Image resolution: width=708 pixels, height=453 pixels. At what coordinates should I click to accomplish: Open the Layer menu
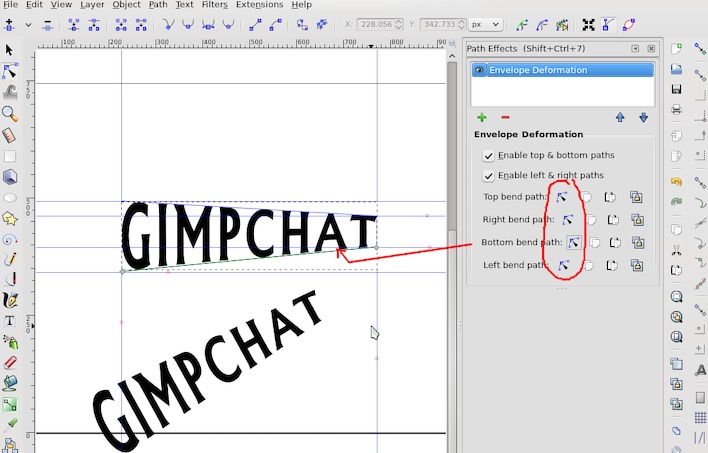[x=92, y=5]
